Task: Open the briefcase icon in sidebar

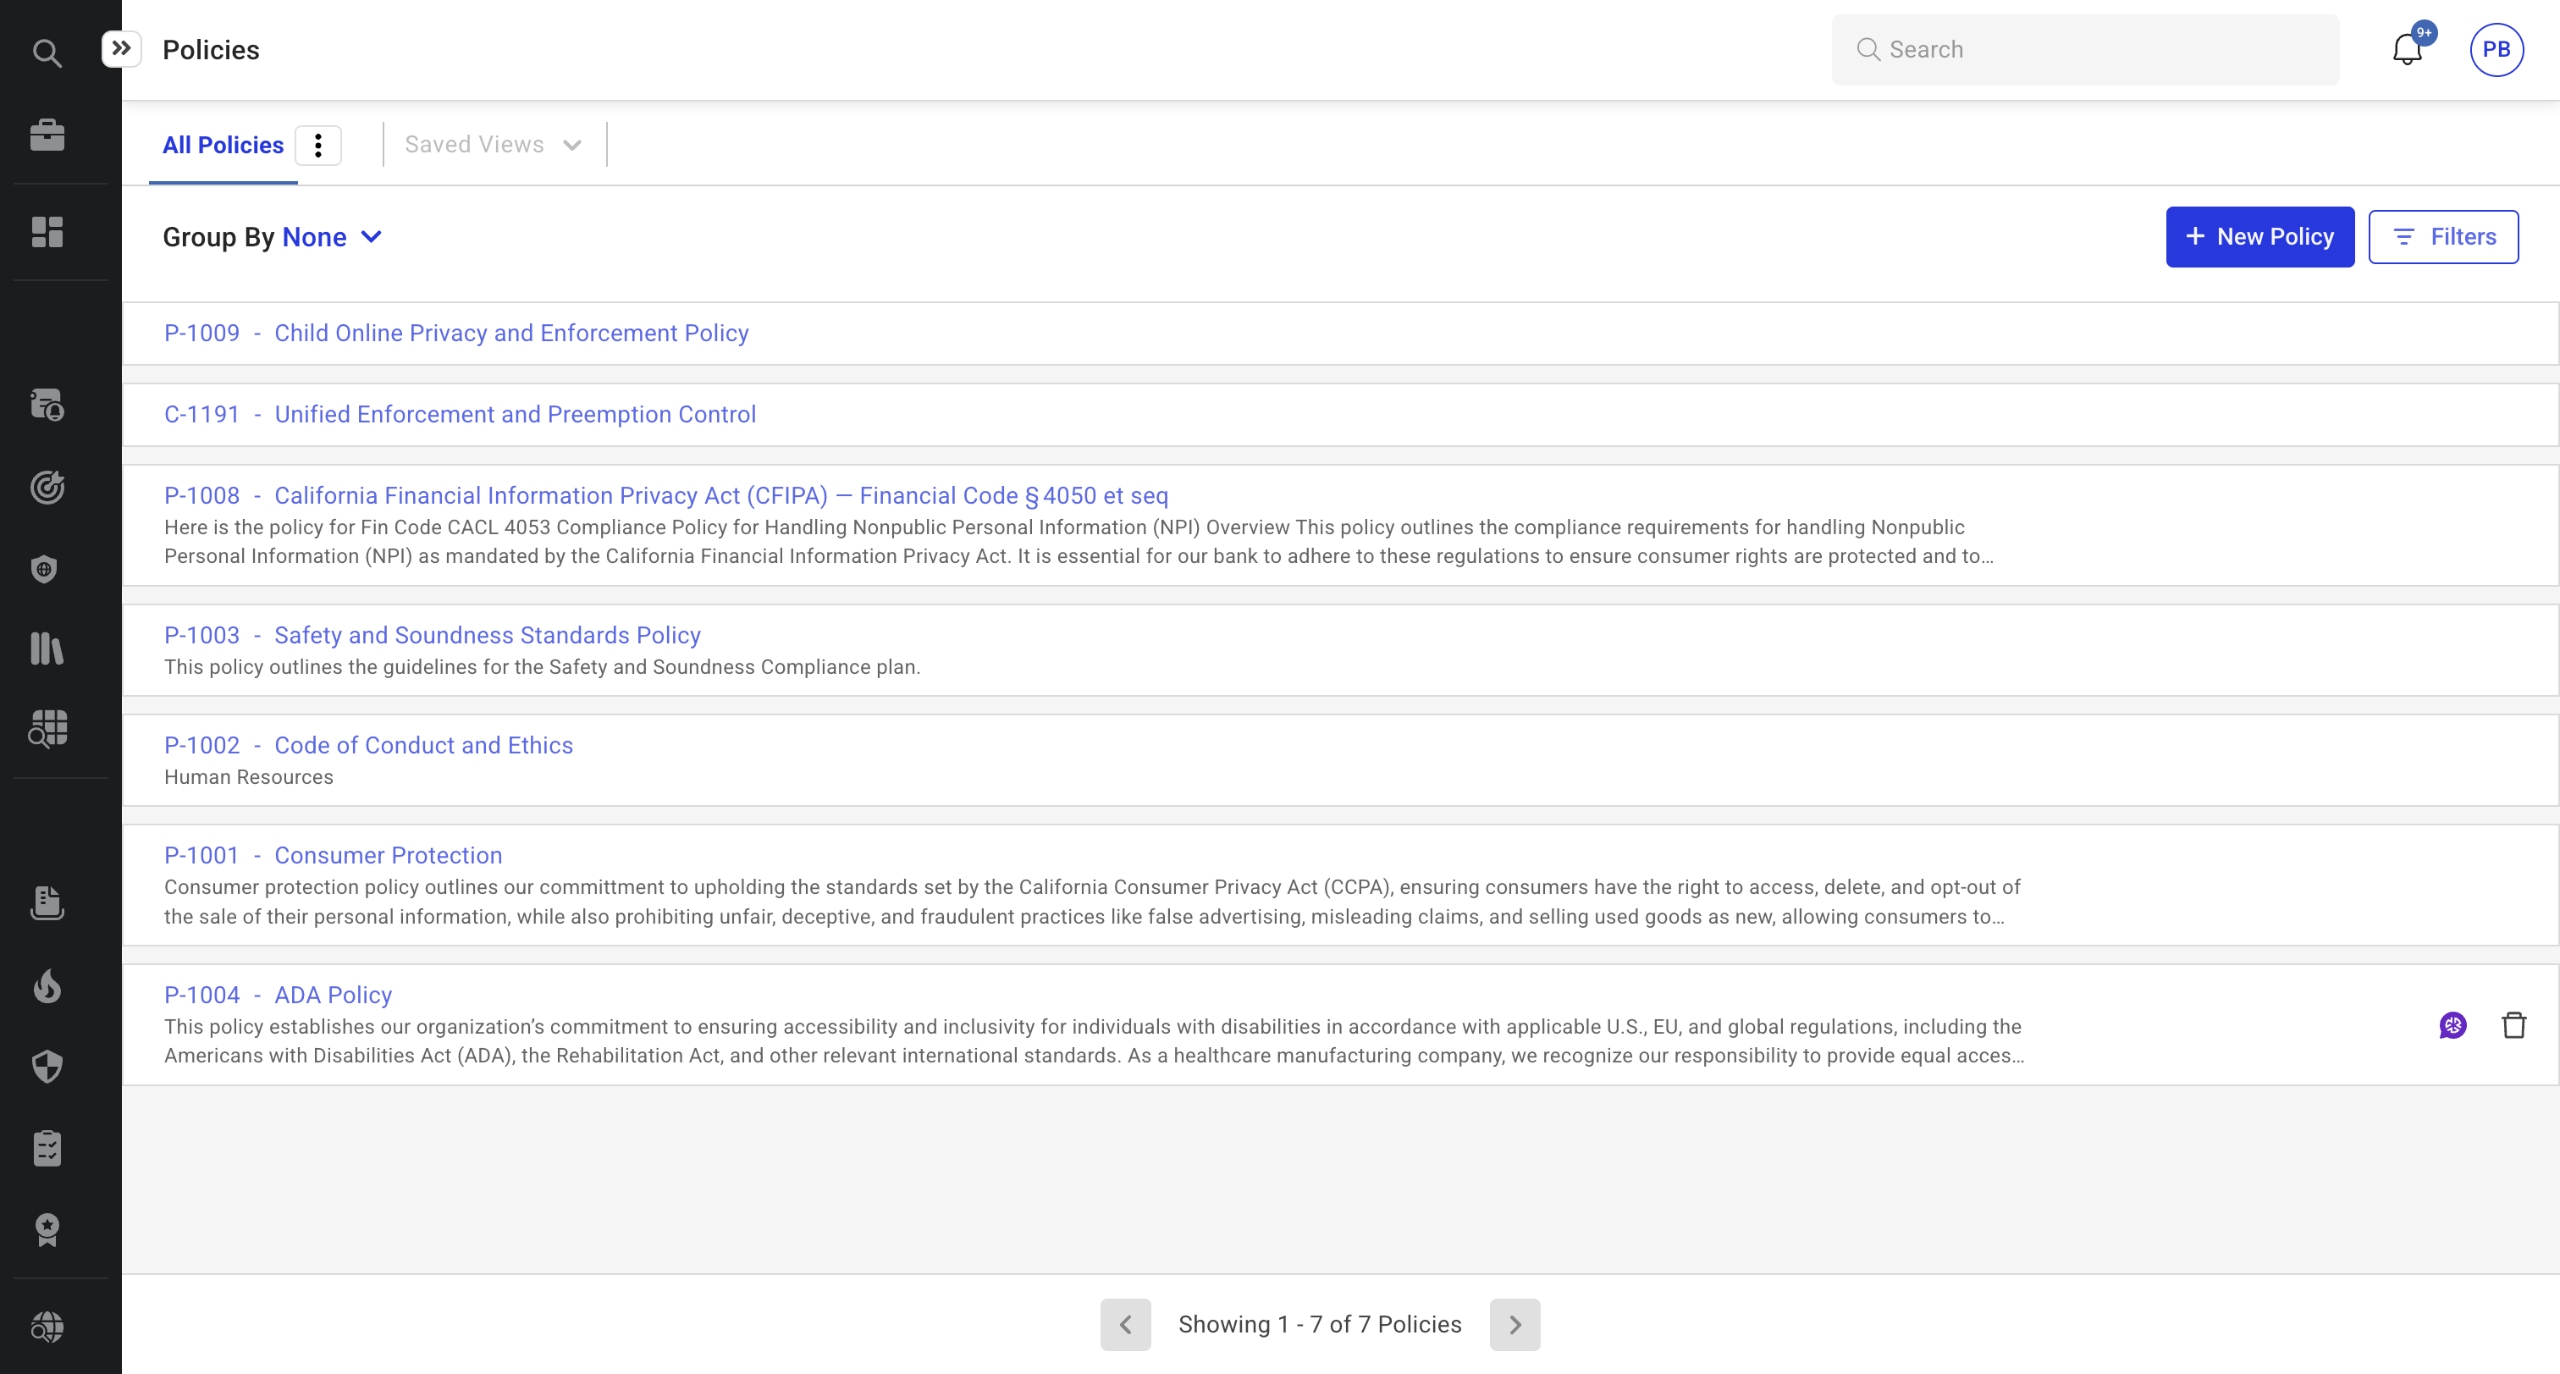Action: (x=47, y=135)
